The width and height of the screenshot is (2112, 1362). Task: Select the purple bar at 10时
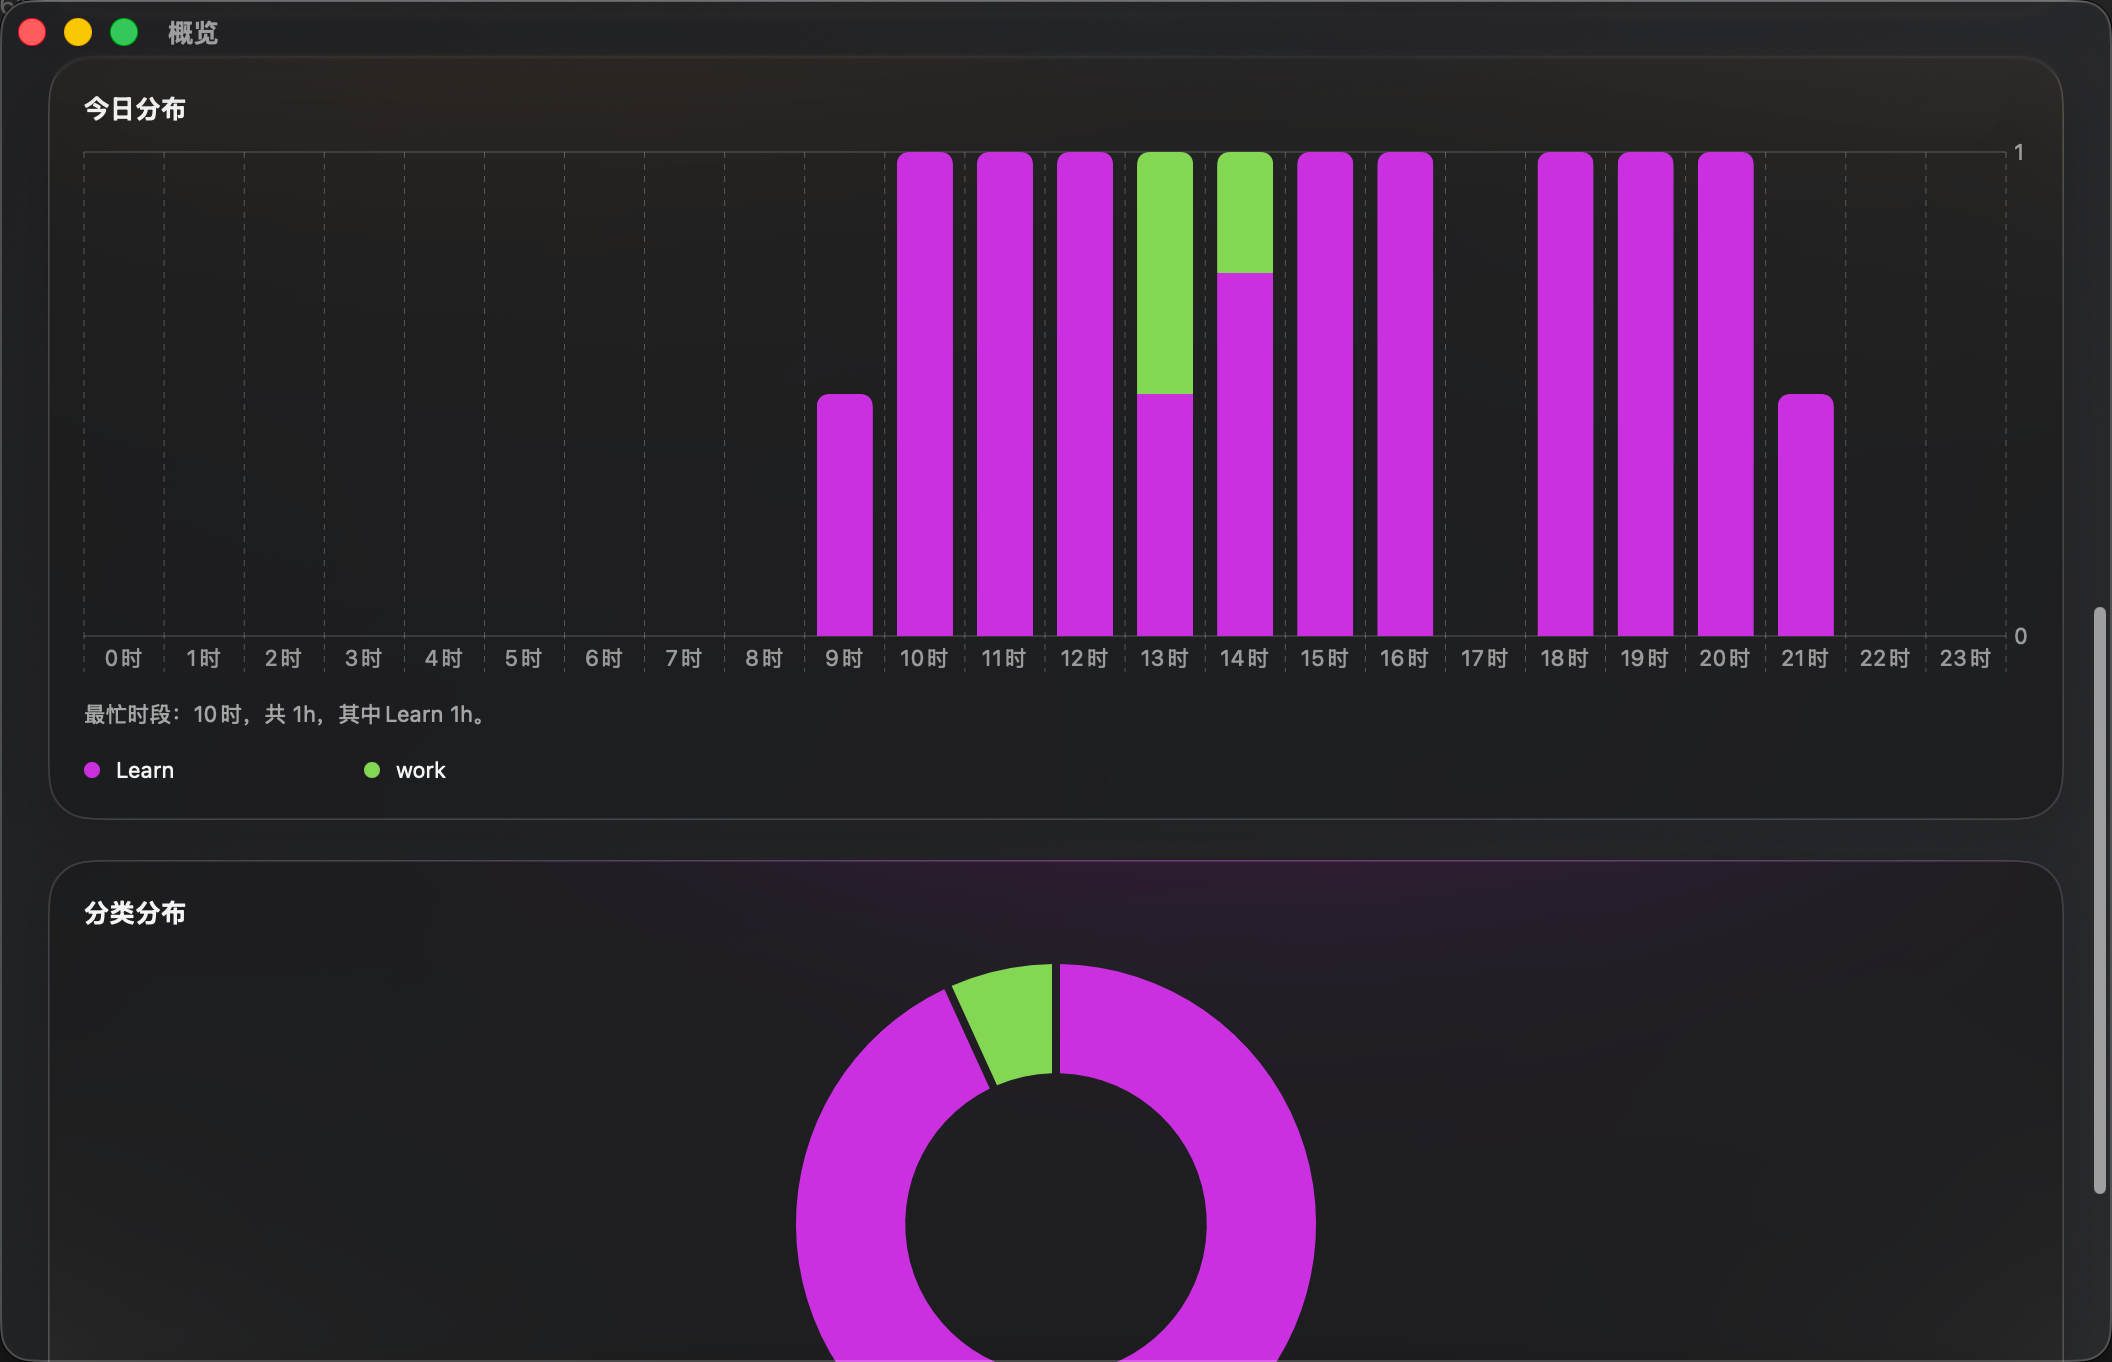(925, 394)
